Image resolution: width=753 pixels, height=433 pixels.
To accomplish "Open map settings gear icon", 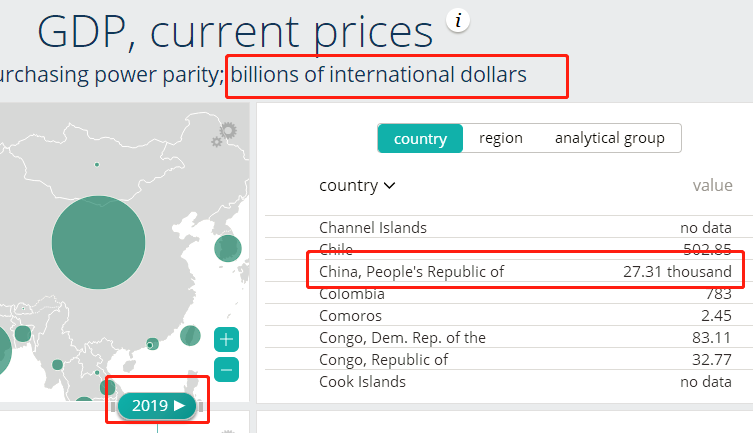I will click(x=224, y=134).
